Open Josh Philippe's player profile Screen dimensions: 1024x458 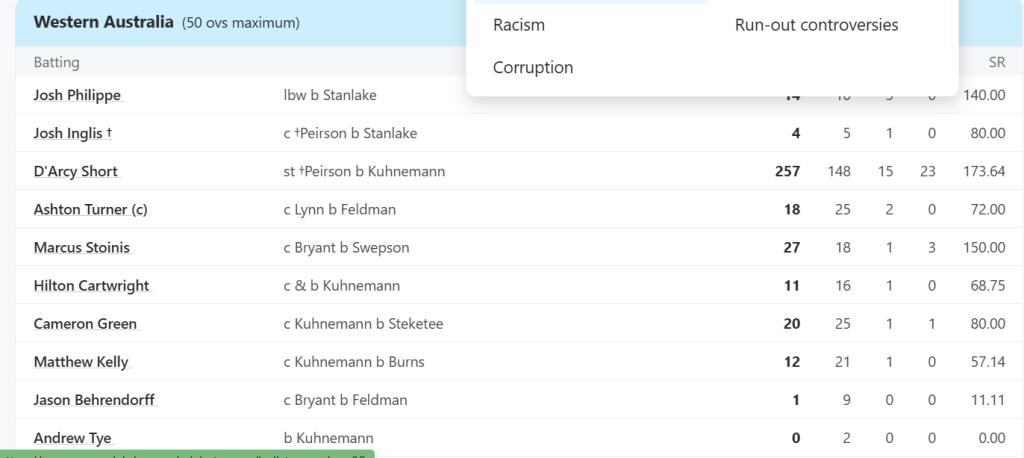click(x=78, y=95)
